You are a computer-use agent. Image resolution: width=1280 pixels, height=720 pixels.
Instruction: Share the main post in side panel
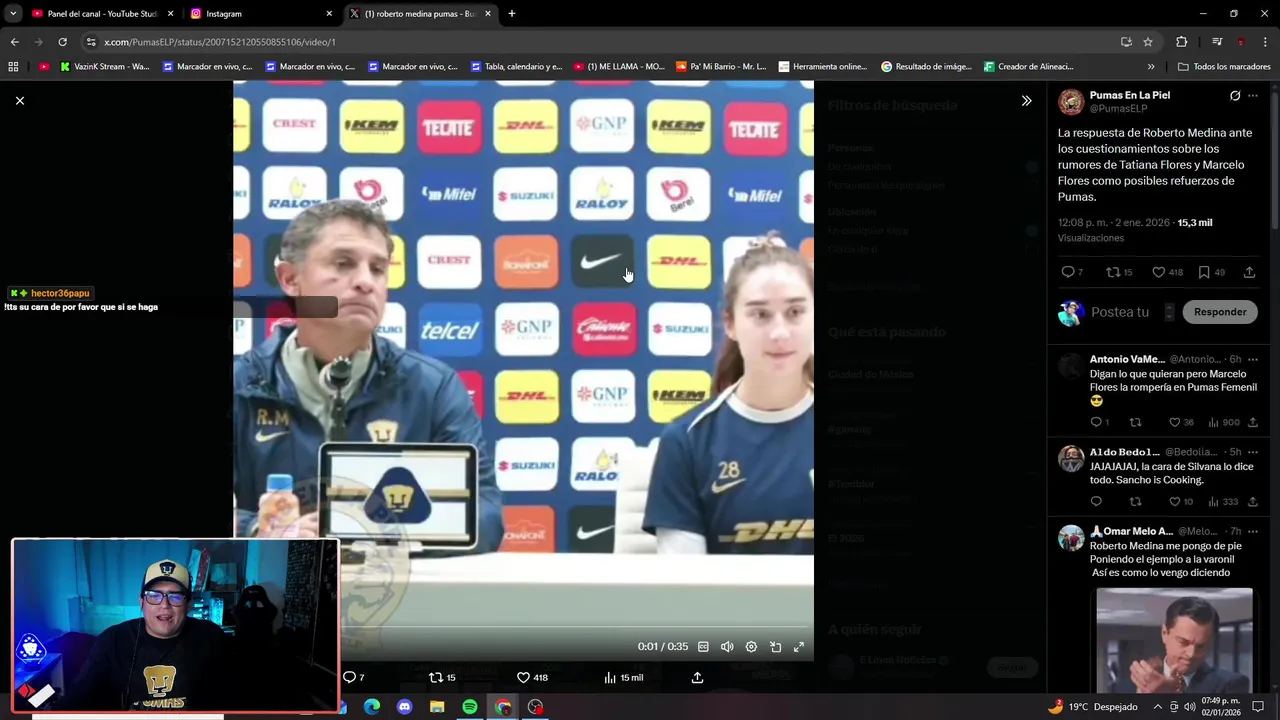tap(1249, 272)
